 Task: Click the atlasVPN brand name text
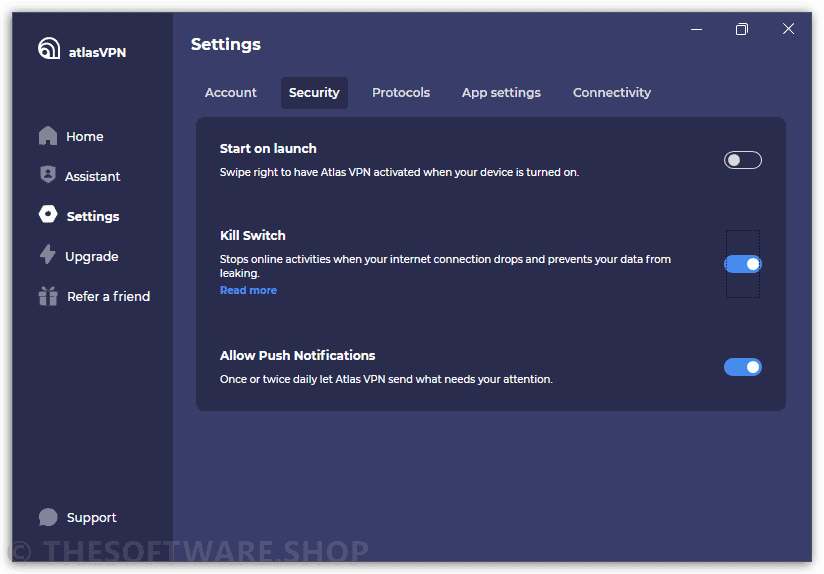[97, 53]
